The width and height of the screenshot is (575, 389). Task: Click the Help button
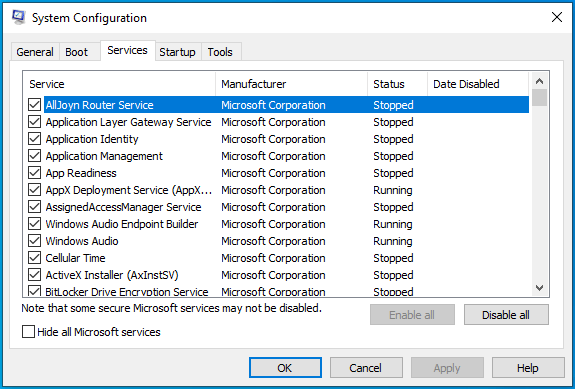coord(528,368)
